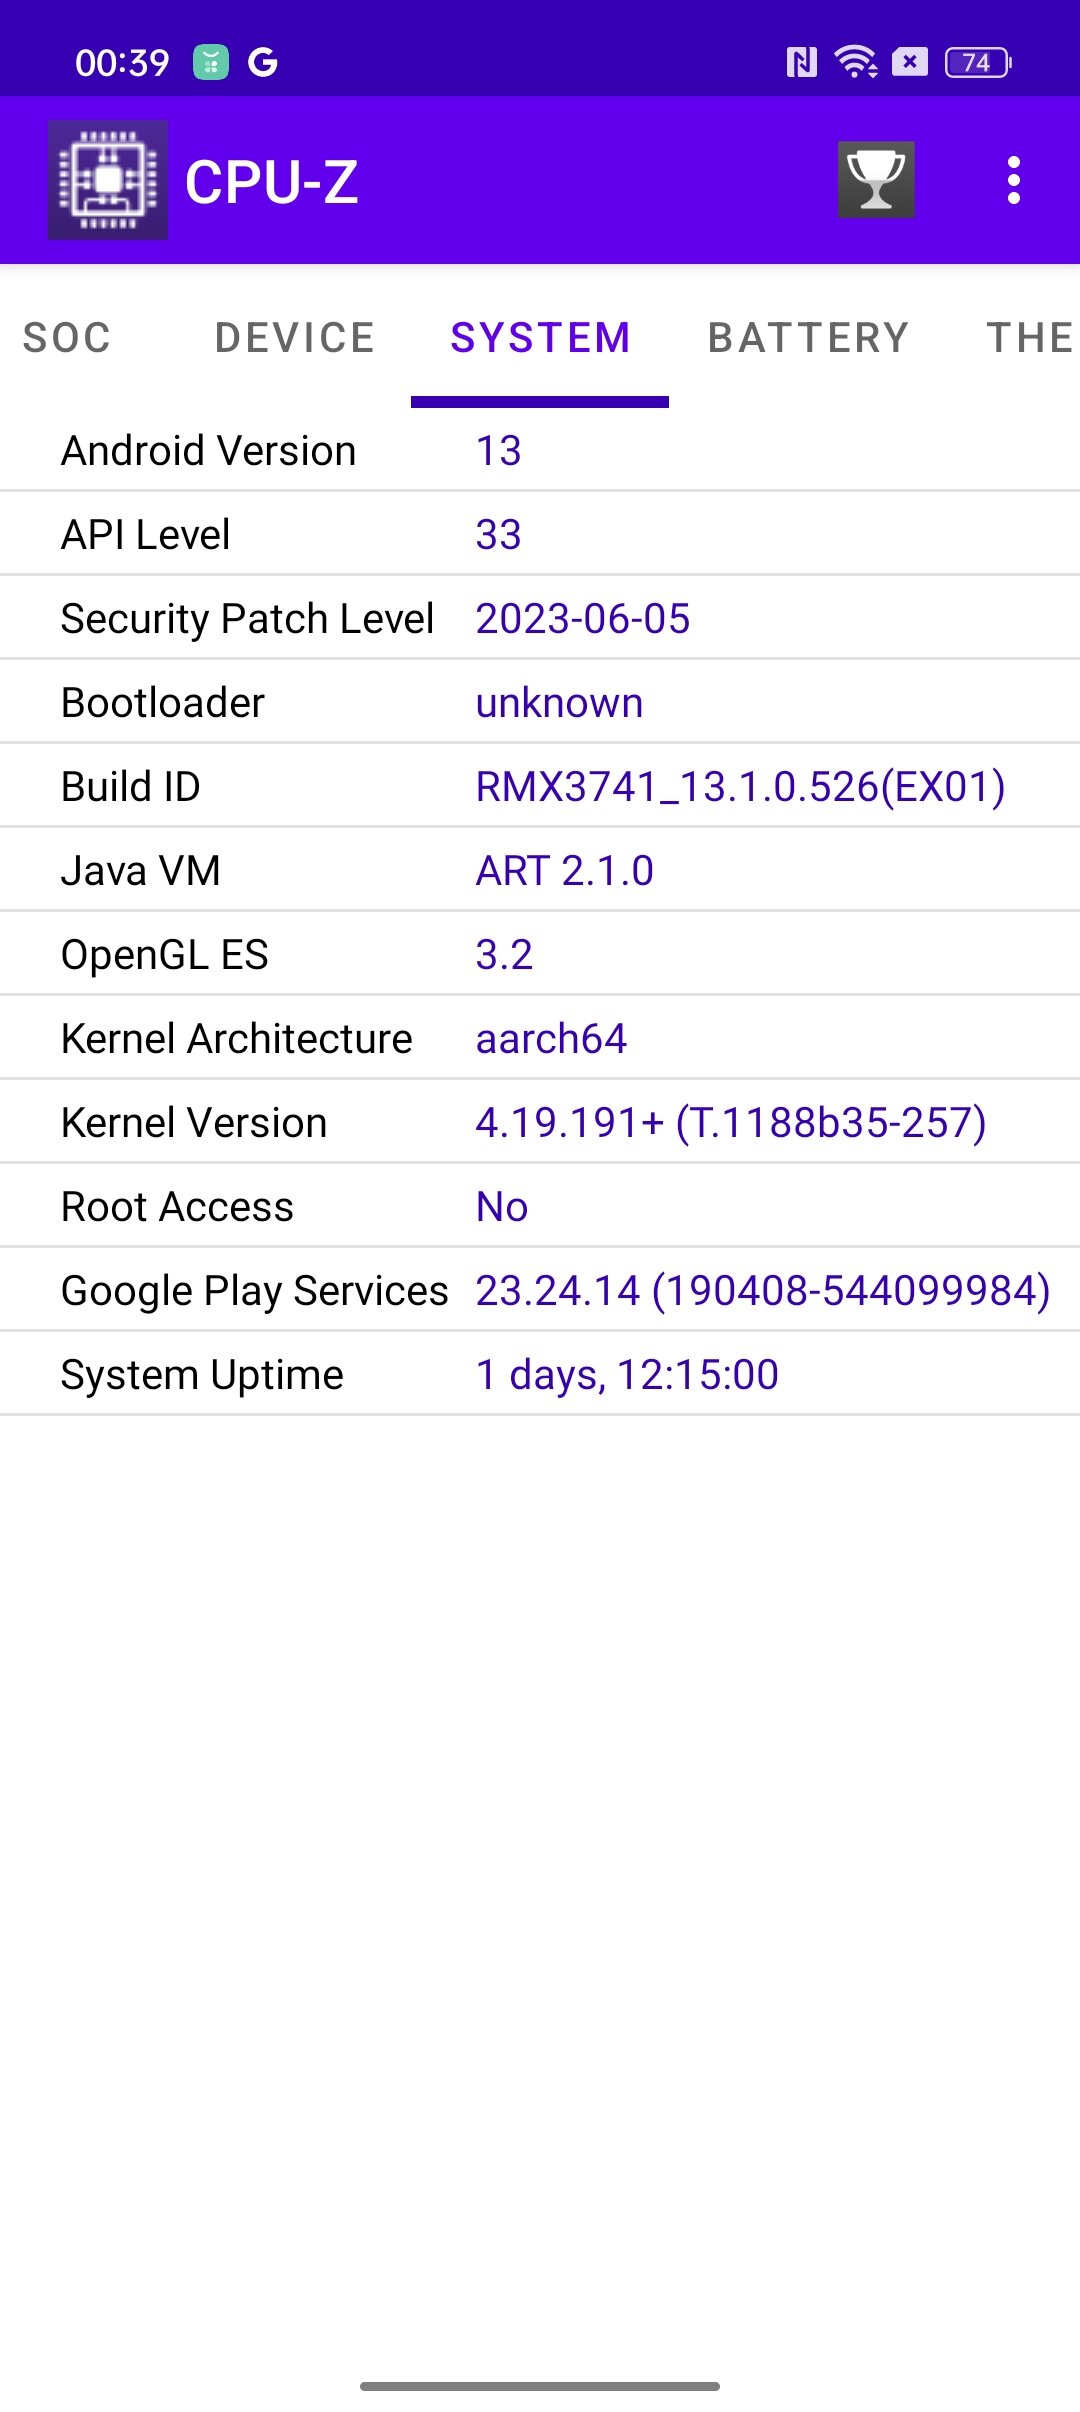The width and height of the screenshot is (1080, 2412).
Task: Tap the Kernel Version value
Action: coord(731,1123)
